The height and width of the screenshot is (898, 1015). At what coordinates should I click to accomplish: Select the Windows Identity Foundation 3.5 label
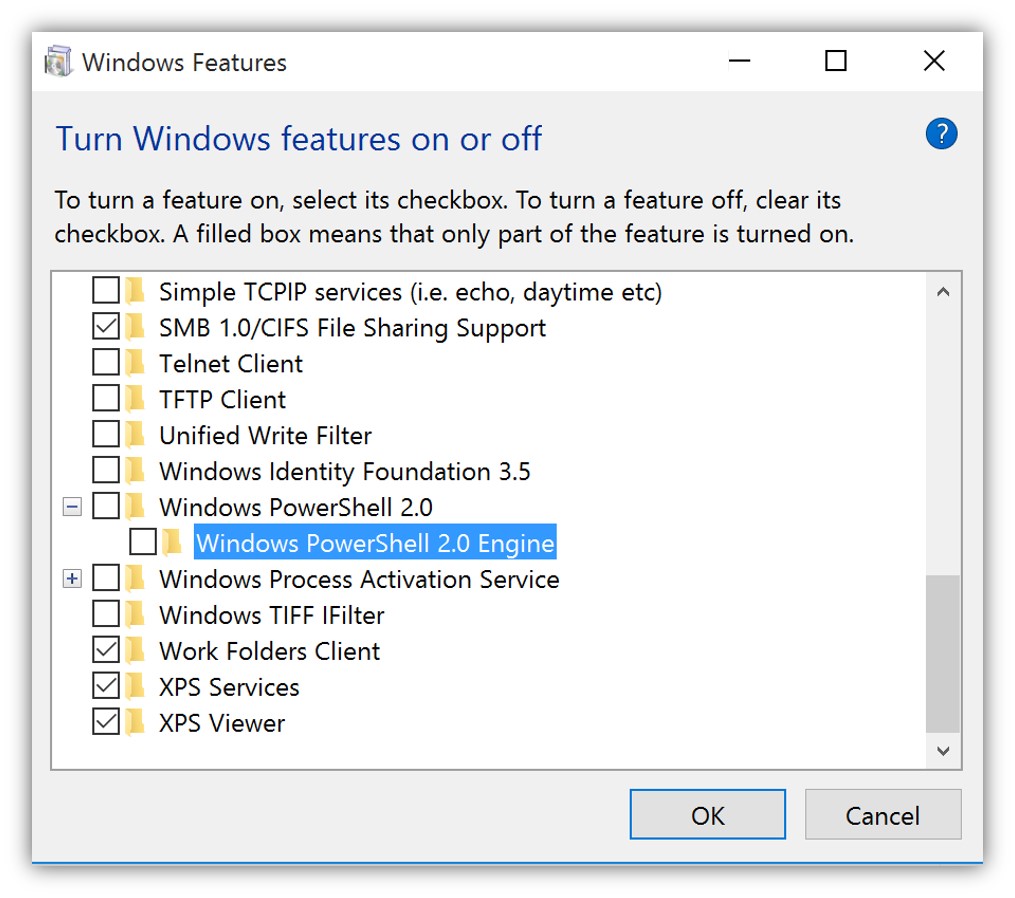(x=345, y=471)
